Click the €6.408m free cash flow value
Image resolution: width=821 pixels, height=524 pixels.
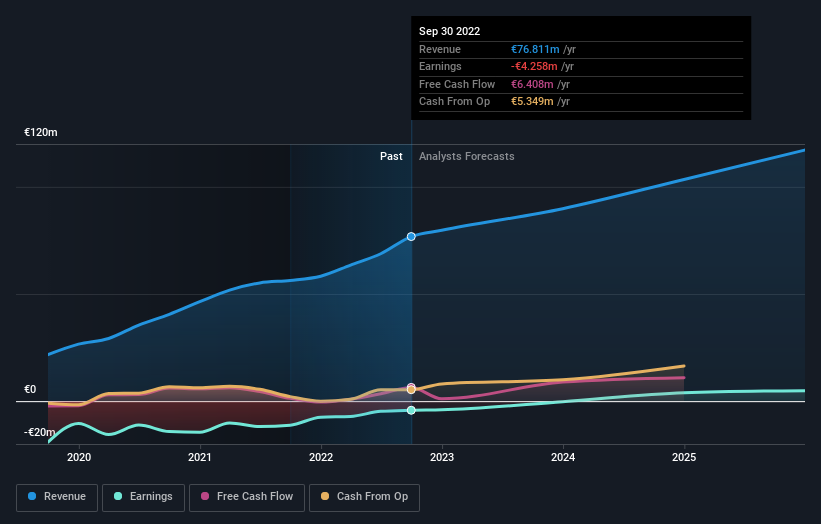pos(532,84)
